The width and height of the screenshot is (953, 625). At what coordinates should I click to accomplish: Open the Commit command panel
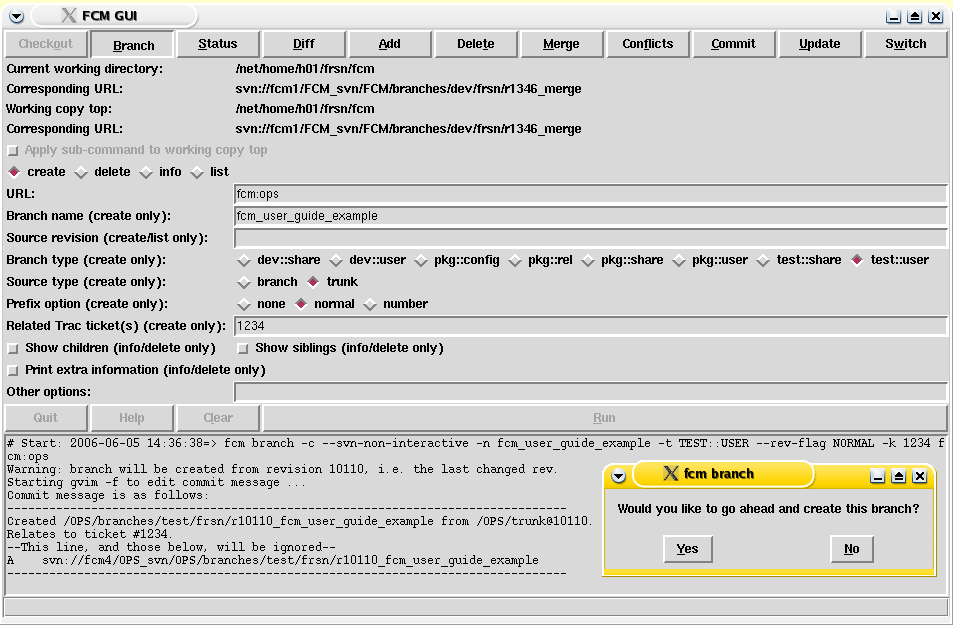click(733, 44)
